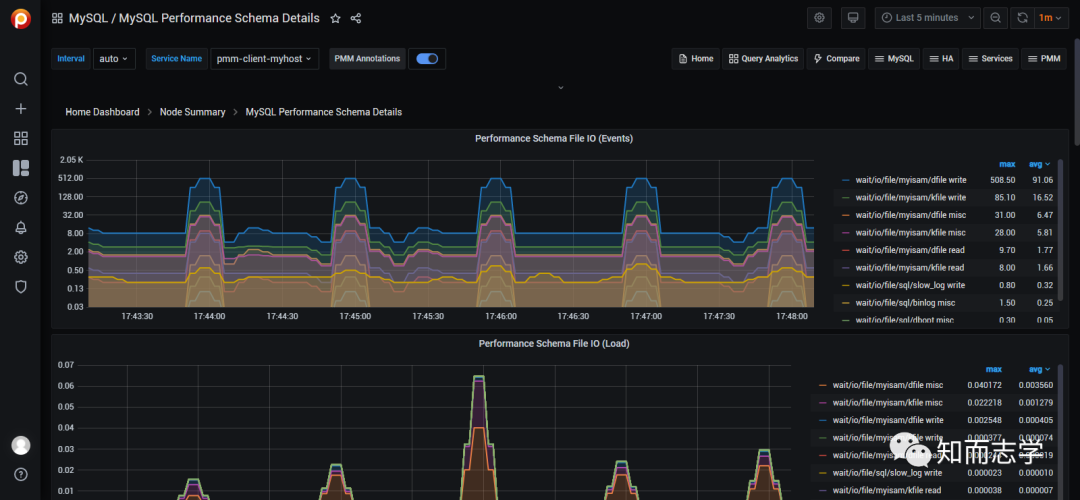Click the plus create icon in the sidebar
Screen dimensions: 1080x500
click(x=21, y=109)
